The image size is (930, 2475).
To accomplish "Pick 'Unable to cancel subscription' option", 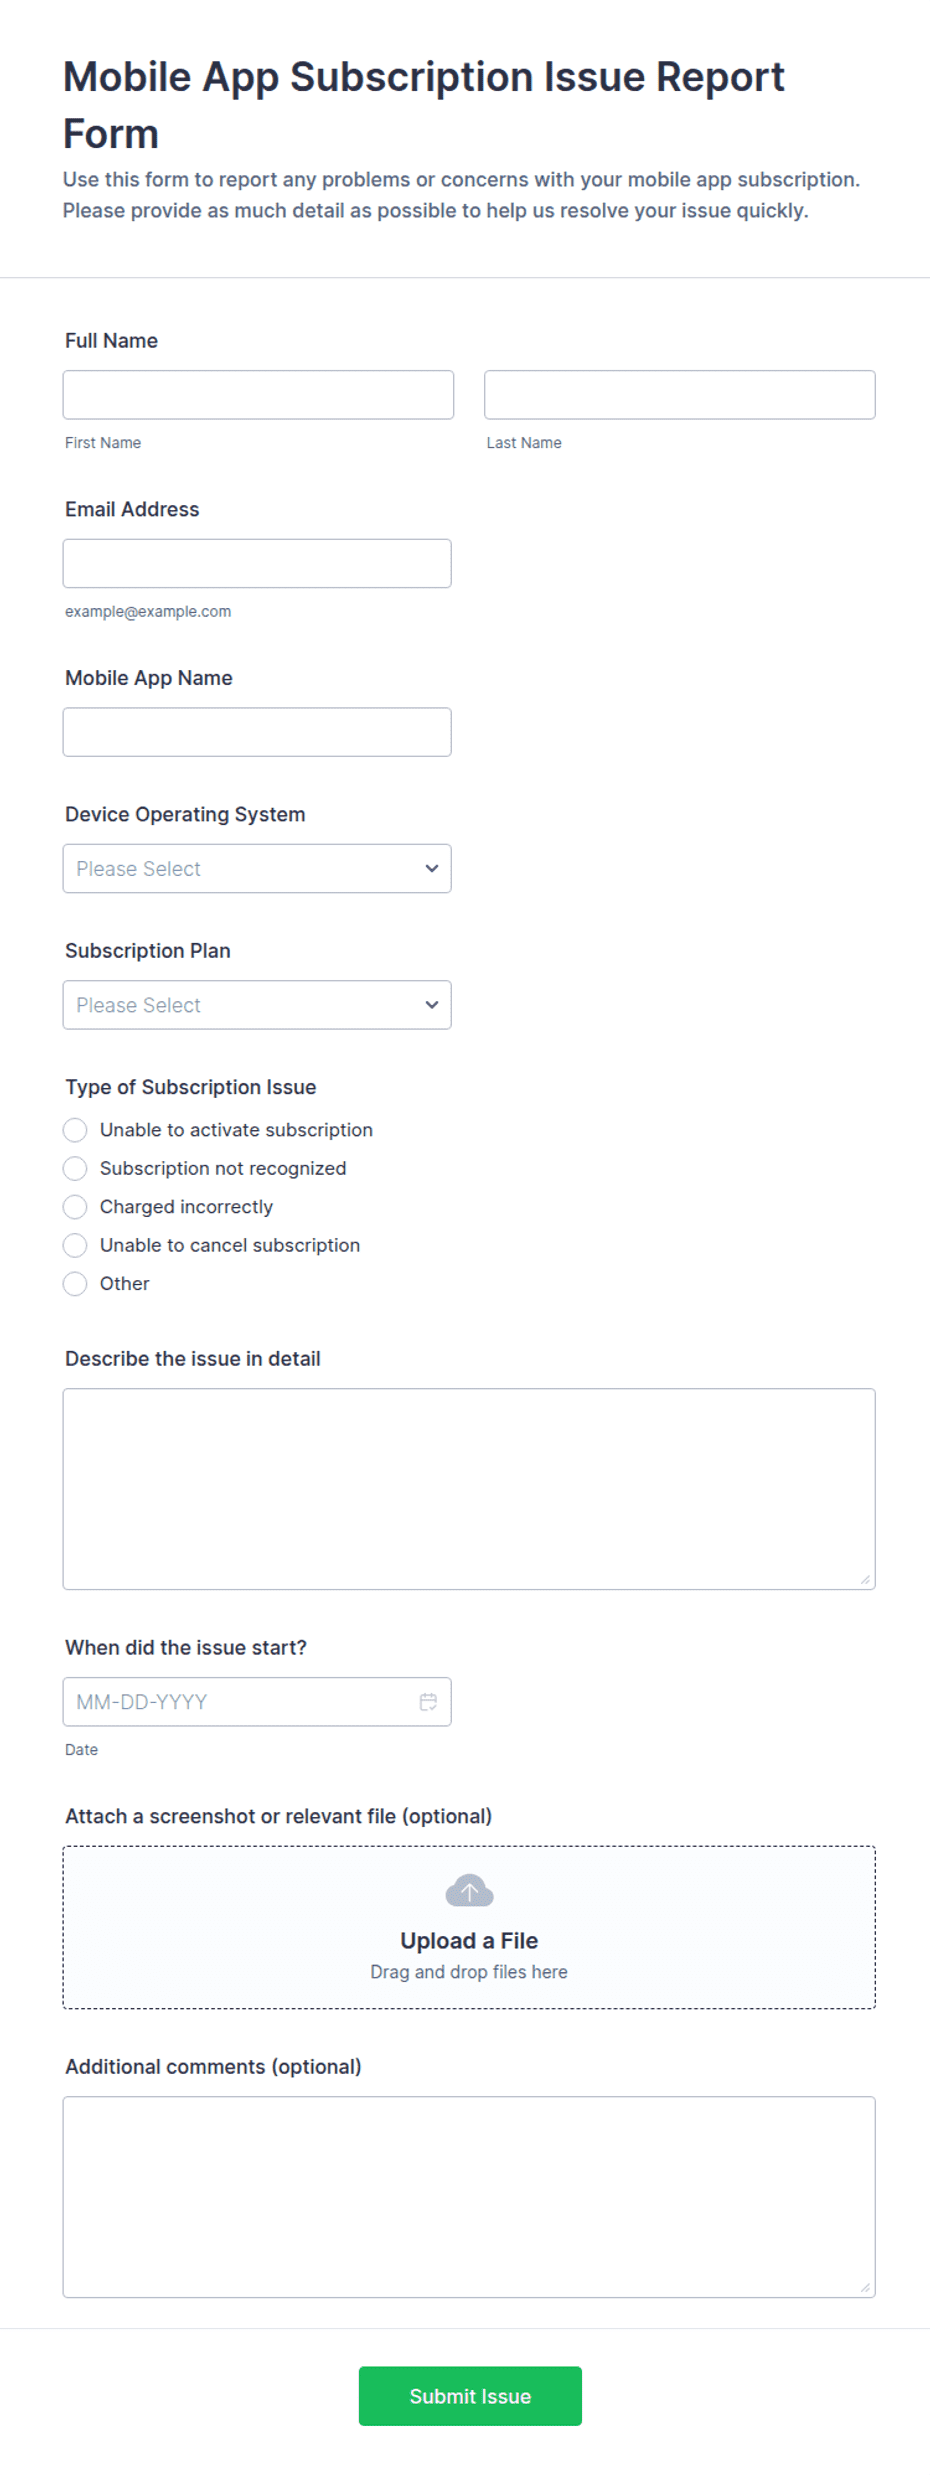I will (x=75, y=1245).
